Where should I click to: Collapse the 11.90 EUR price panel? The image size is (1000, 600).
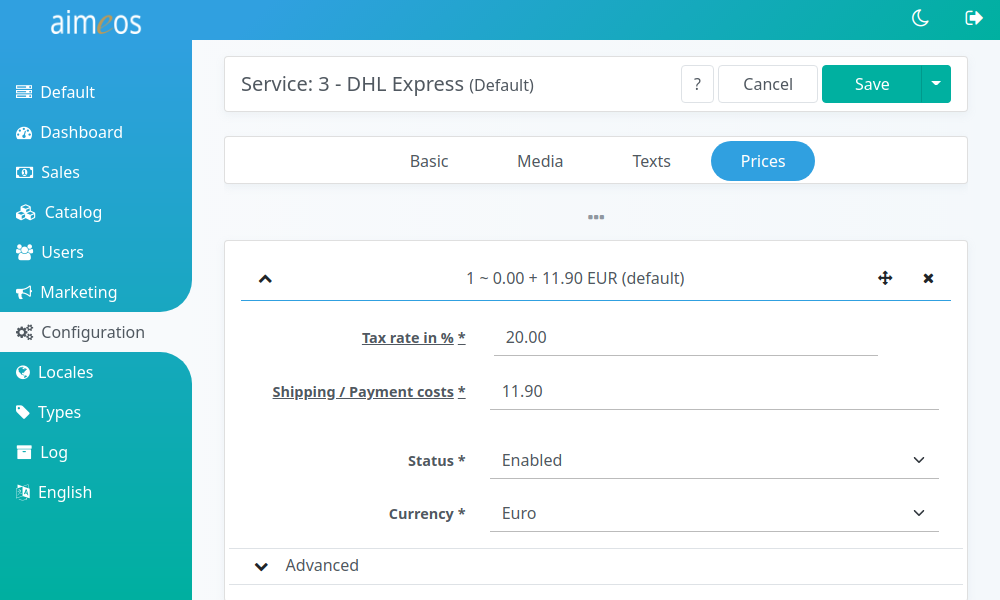coord(265,279)
